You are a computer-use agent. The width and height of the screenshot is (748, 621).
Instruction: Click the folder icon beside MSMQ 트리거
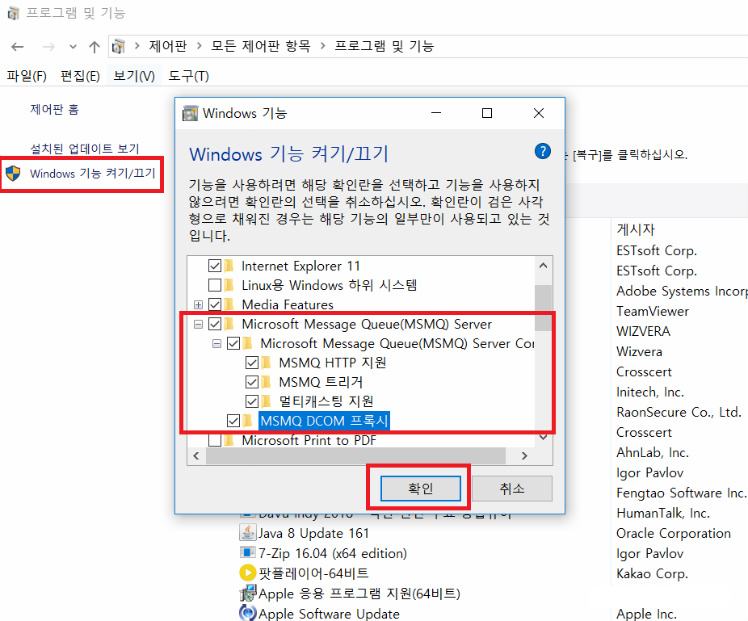[x=267, y=382]
